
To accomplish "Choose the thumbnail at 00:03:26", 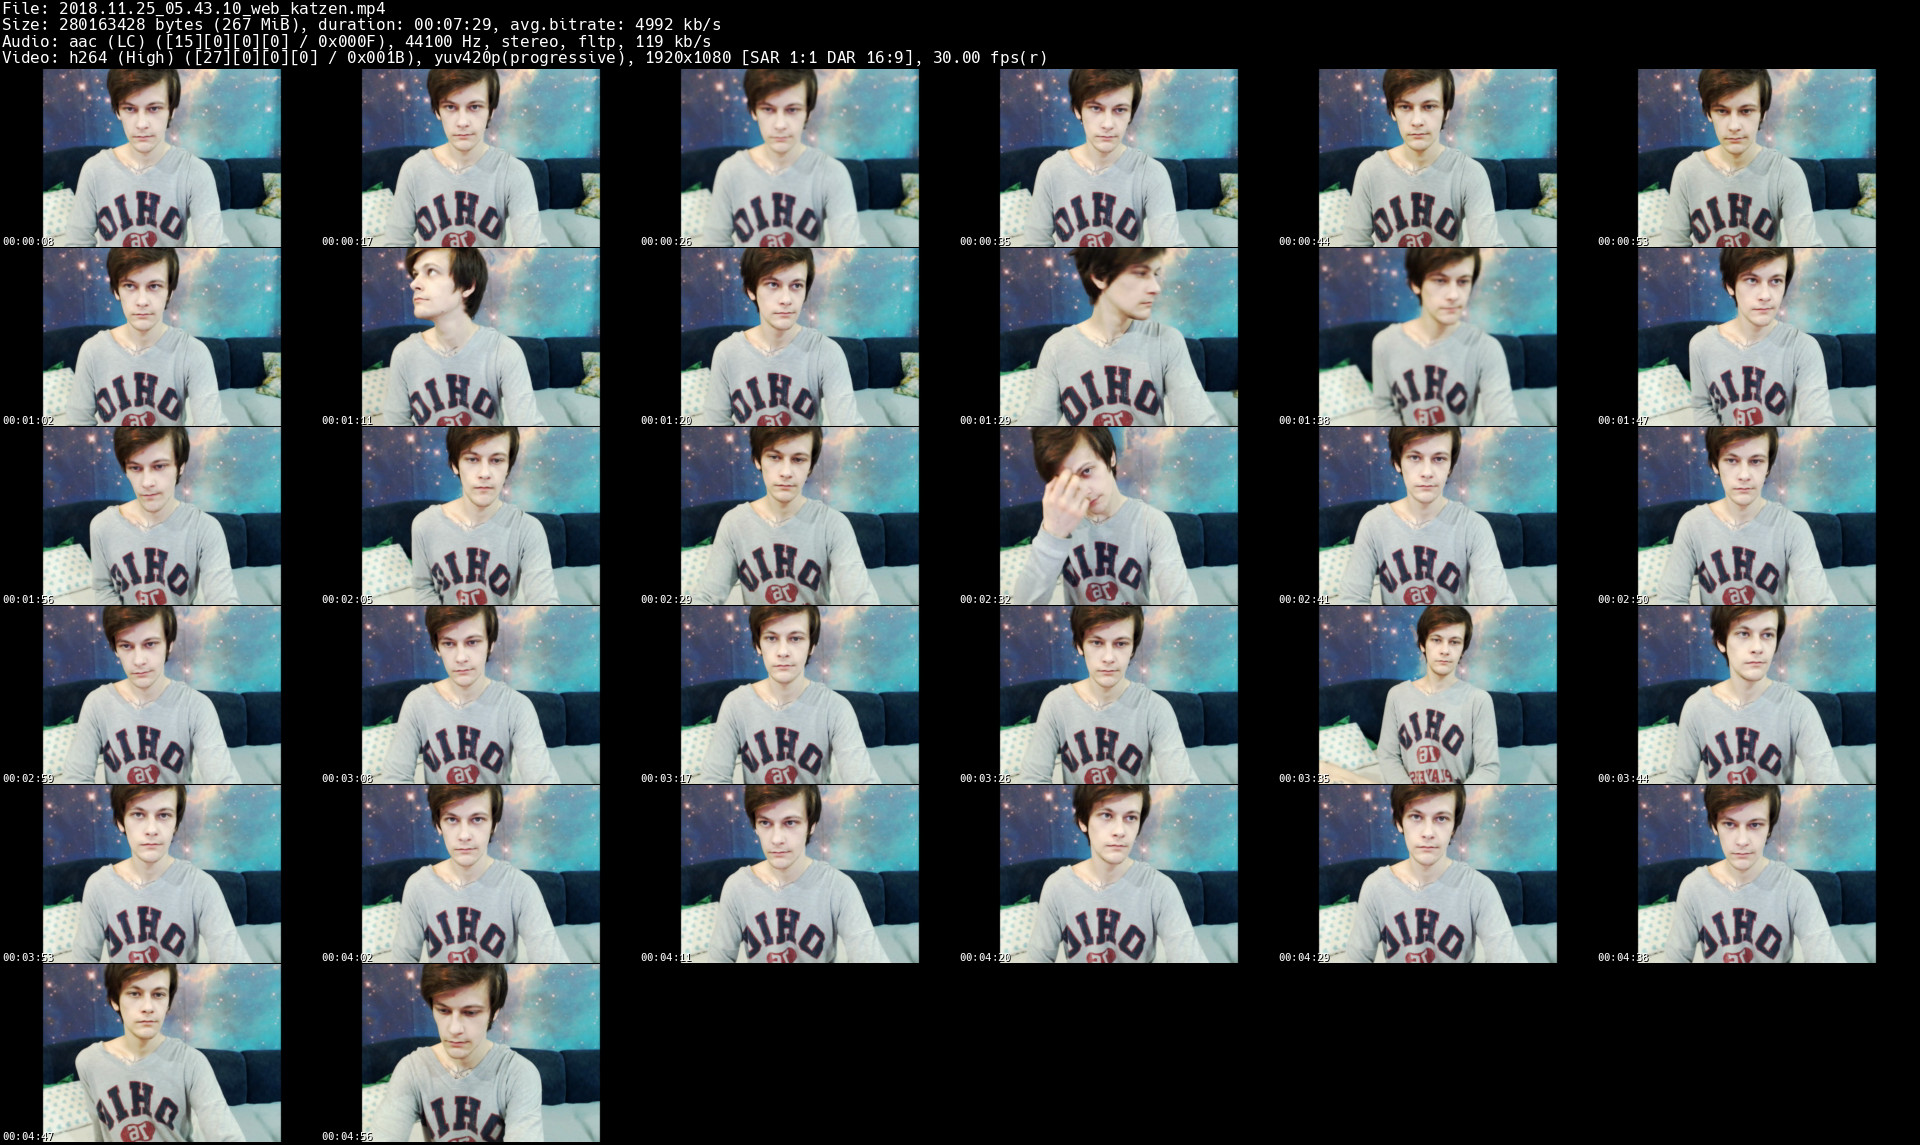I will (x=1118, y=695).
